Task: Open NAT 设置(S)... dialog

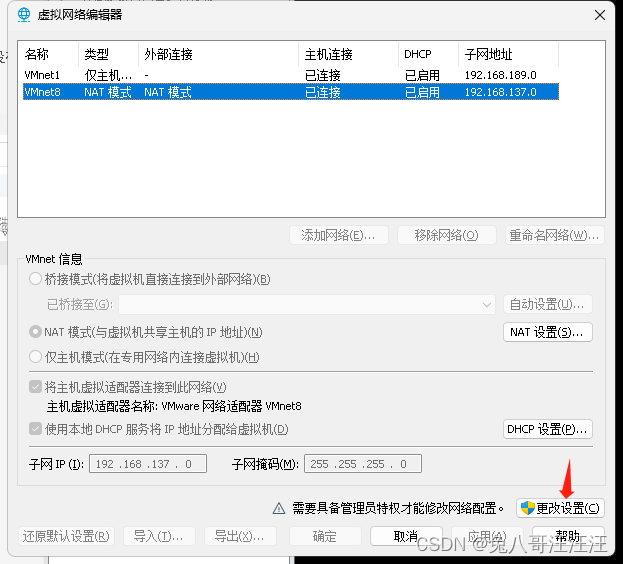Action: pyautogui.click(x=548, y=332)
